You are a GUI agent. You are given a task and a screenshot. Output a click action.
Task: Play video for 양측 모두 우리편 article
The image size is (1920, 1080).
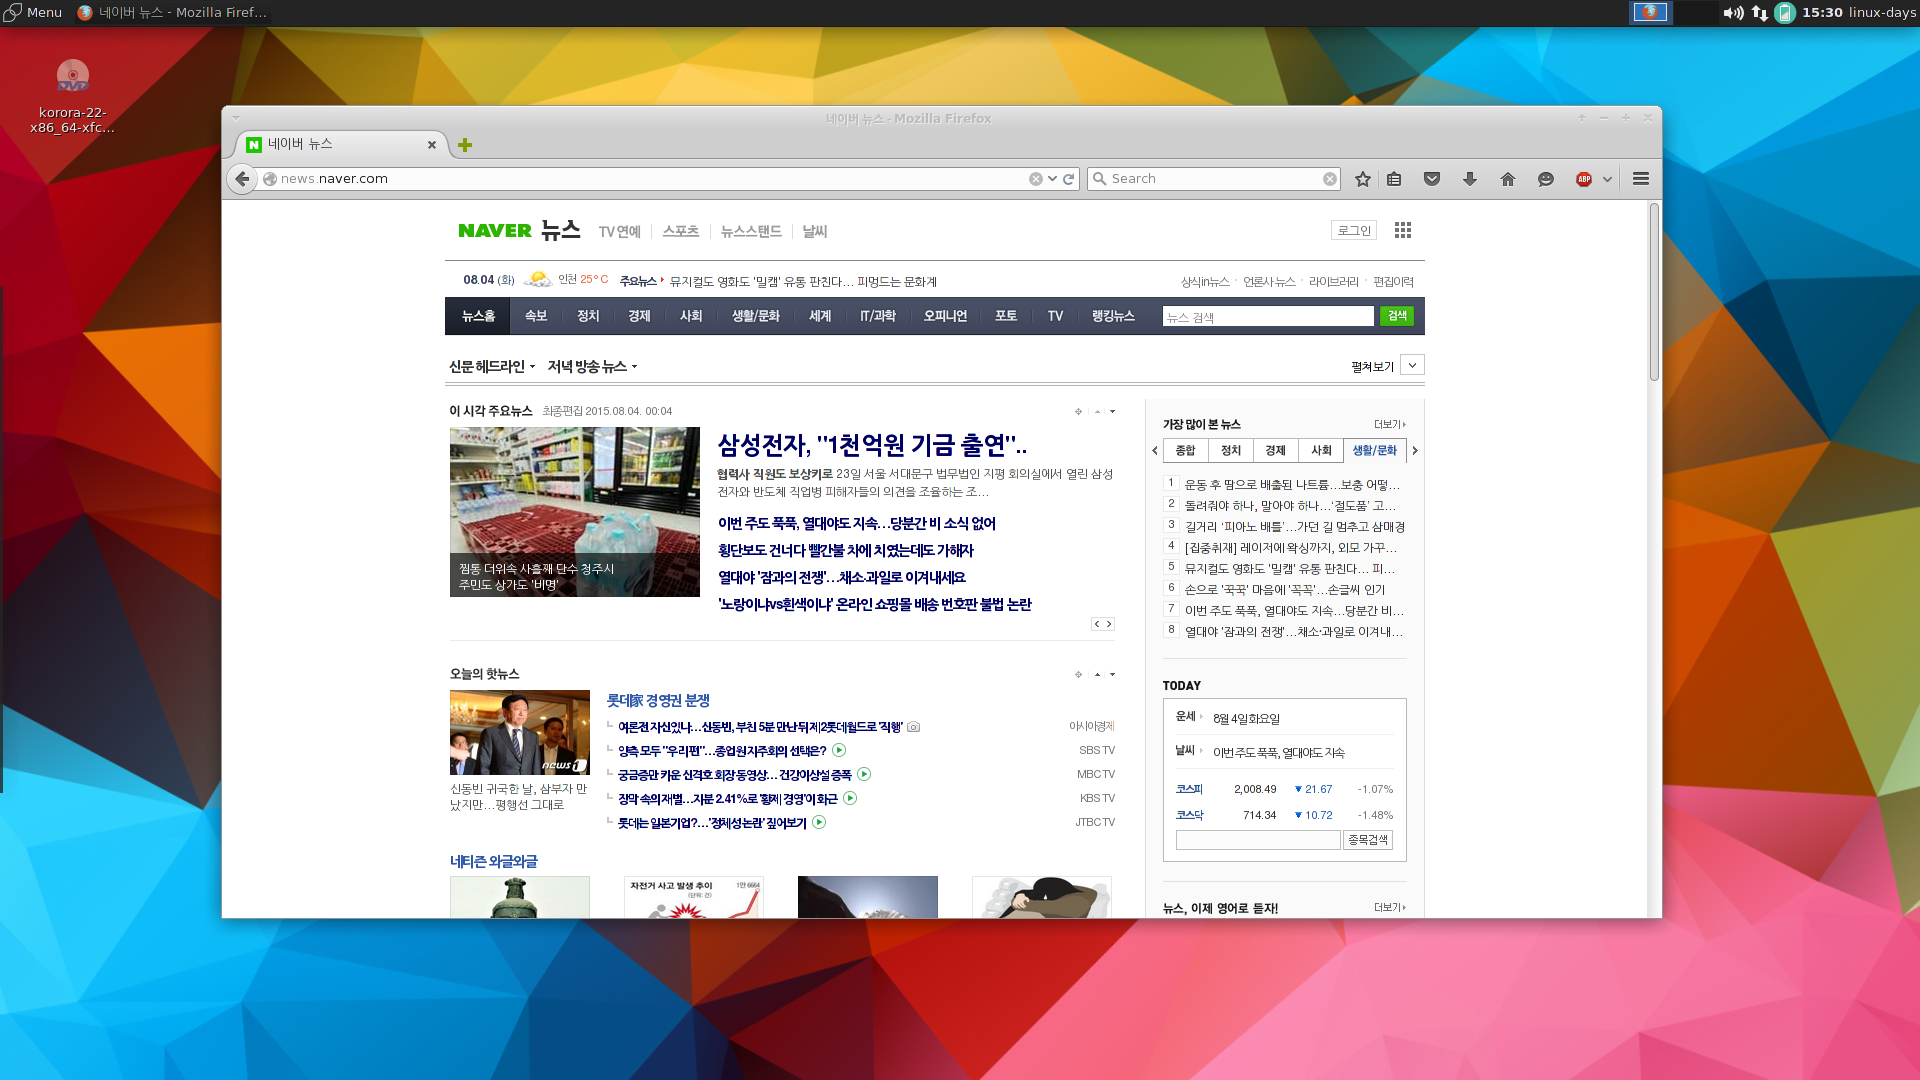[x=840, y=750]
